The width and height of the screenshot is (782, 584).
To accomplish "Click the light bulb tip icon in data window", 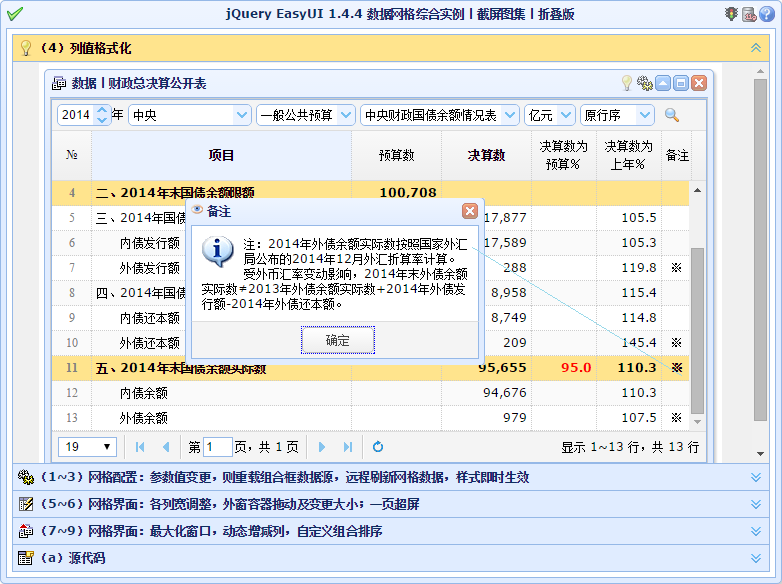I will tap(626, 83).
